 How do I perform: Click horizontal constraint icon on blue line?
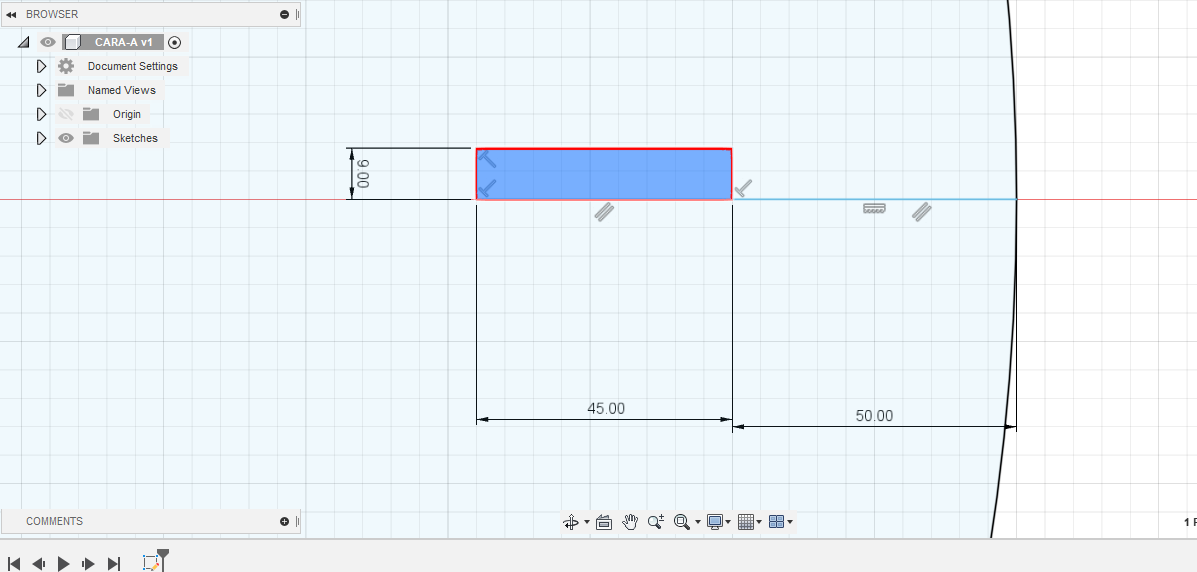click(x=874, y=208)
